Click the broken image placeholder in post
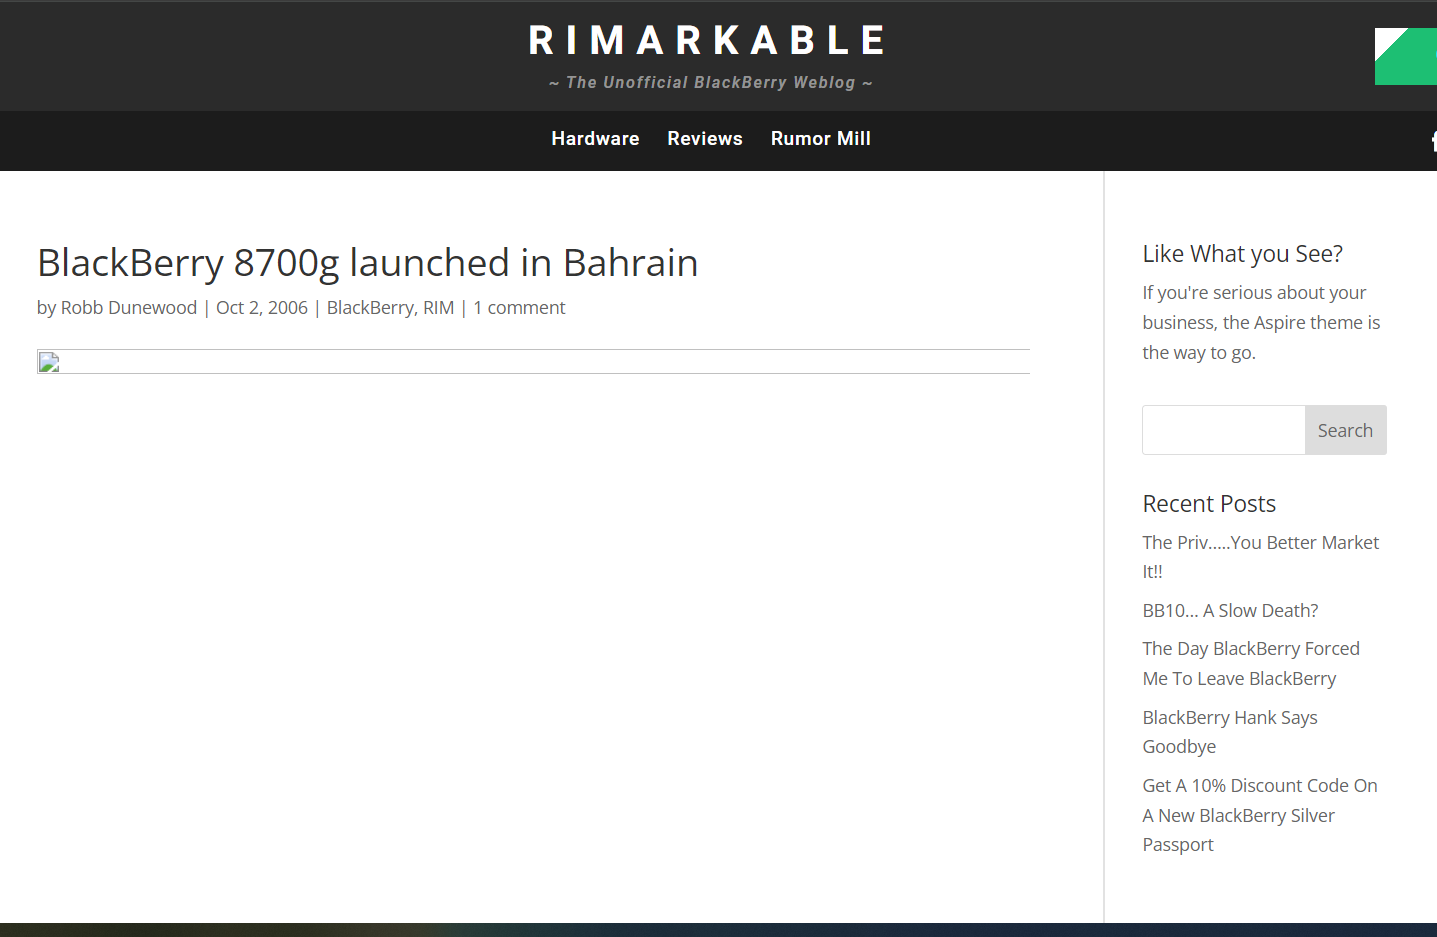The image size is (1437, 937). click(x=49, y=362)
